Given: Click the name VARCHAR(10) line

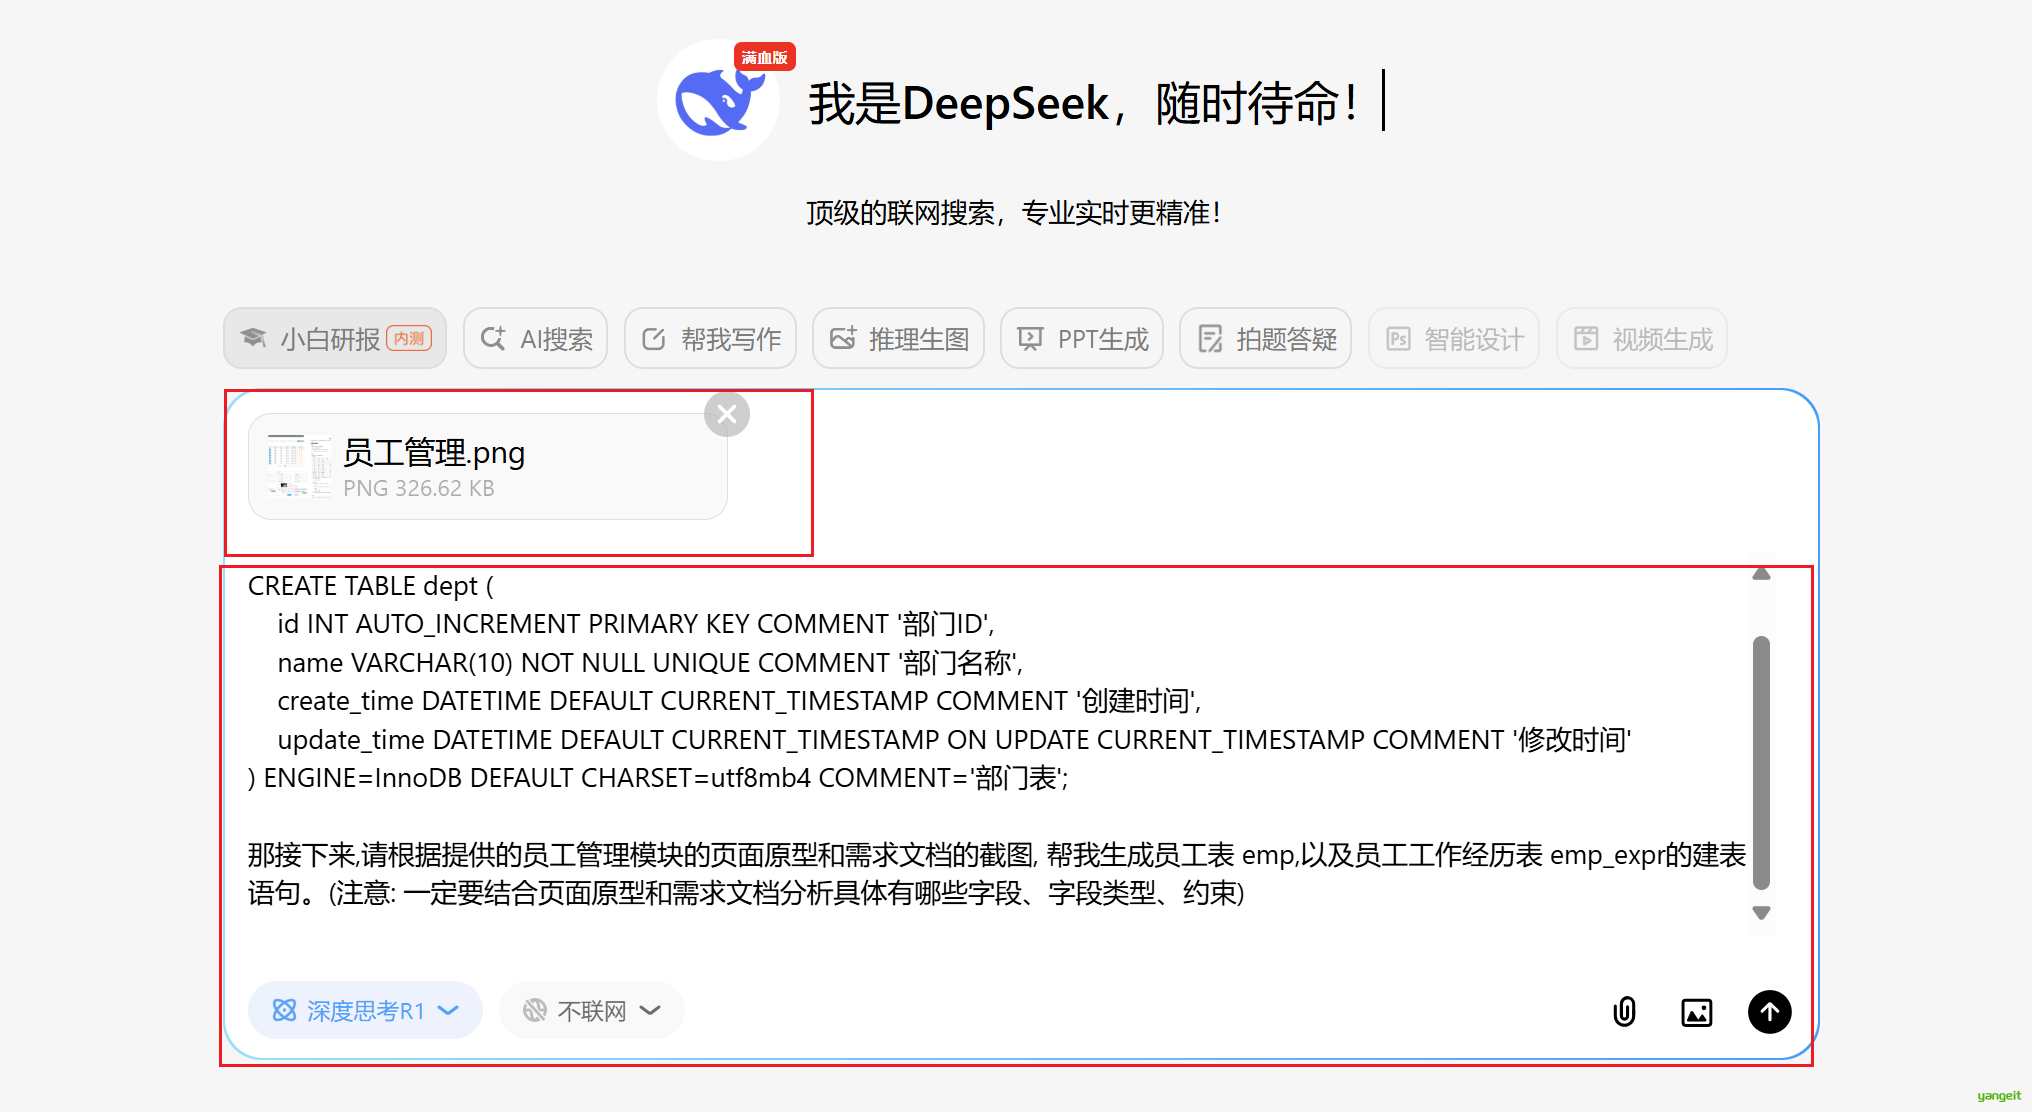Looking at the screenshot, I should pos(650,662).
